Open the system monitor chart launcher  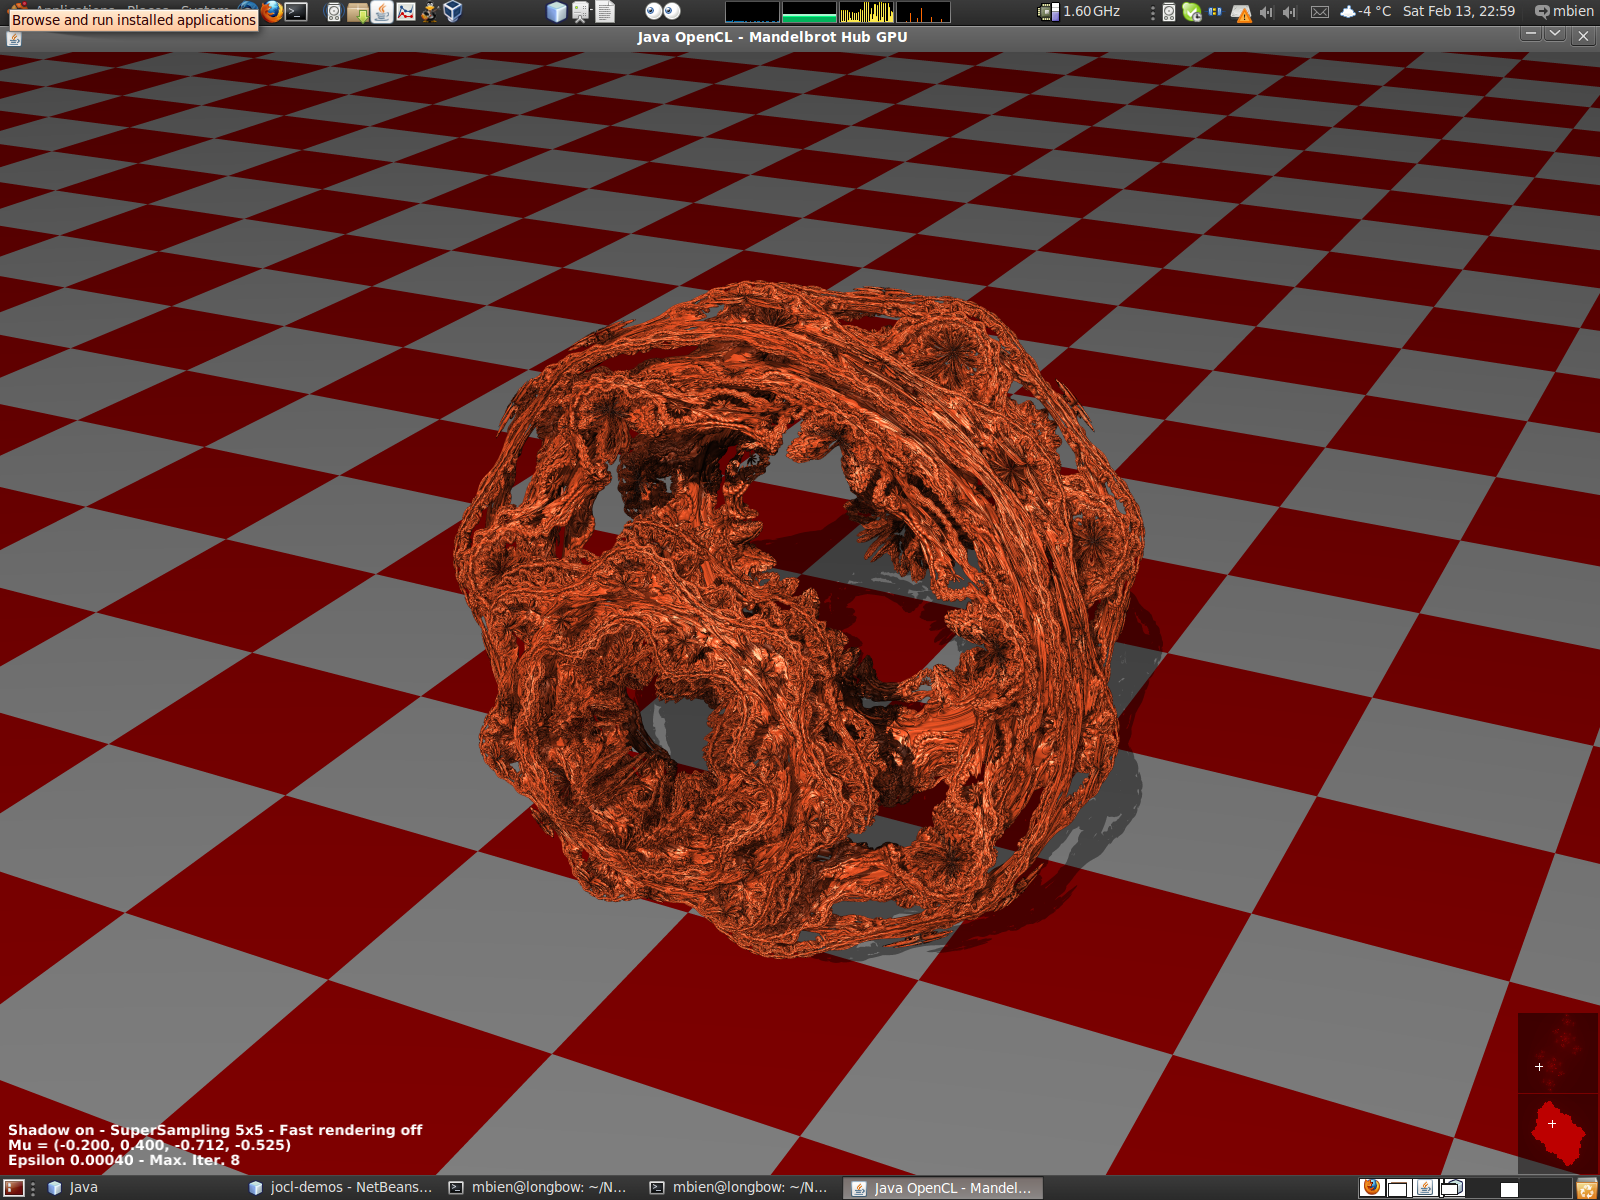click(405, 12)
